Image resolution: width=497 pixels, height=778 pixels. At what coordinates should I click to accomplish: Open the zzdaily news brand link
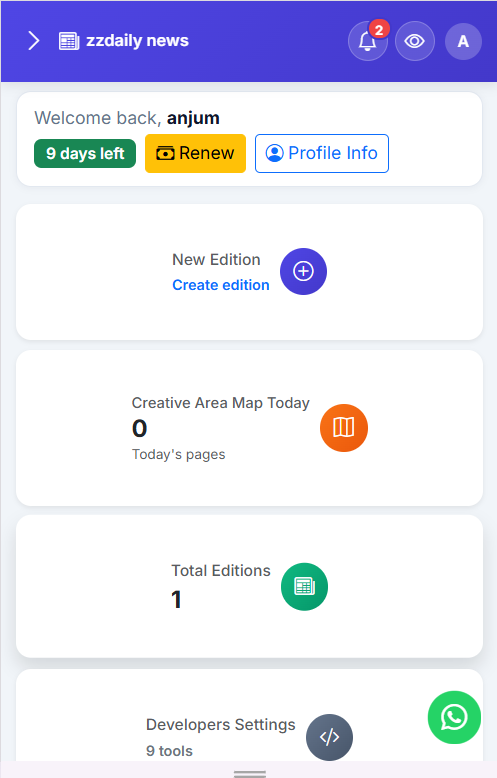click(124, 41)
